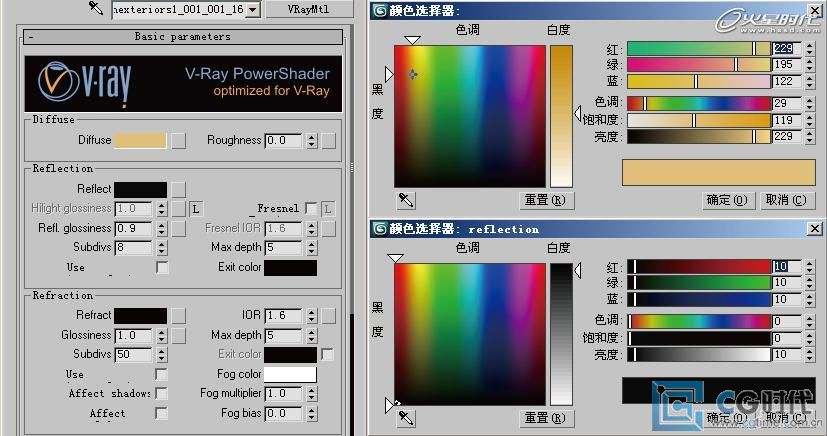
Task: Click the Reflection Max depth spinner
Action: point(312,248)
